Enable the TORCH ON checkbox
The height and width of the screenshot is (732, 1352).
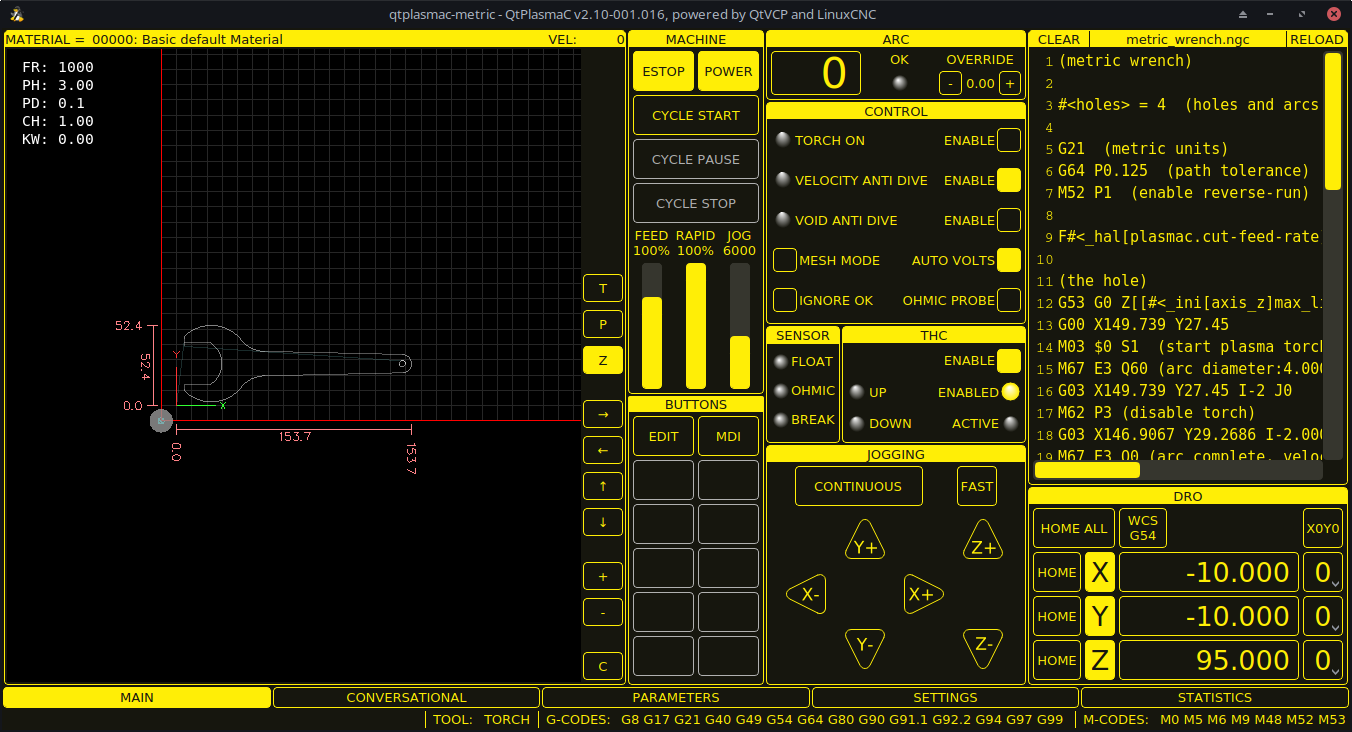pos(1009,140)
